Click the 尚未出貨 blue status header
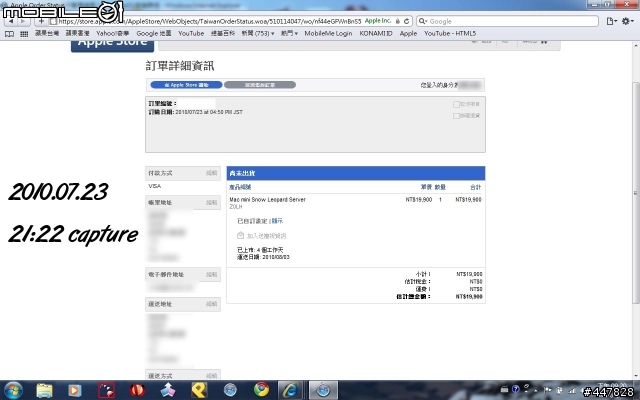 coord(356,173)
